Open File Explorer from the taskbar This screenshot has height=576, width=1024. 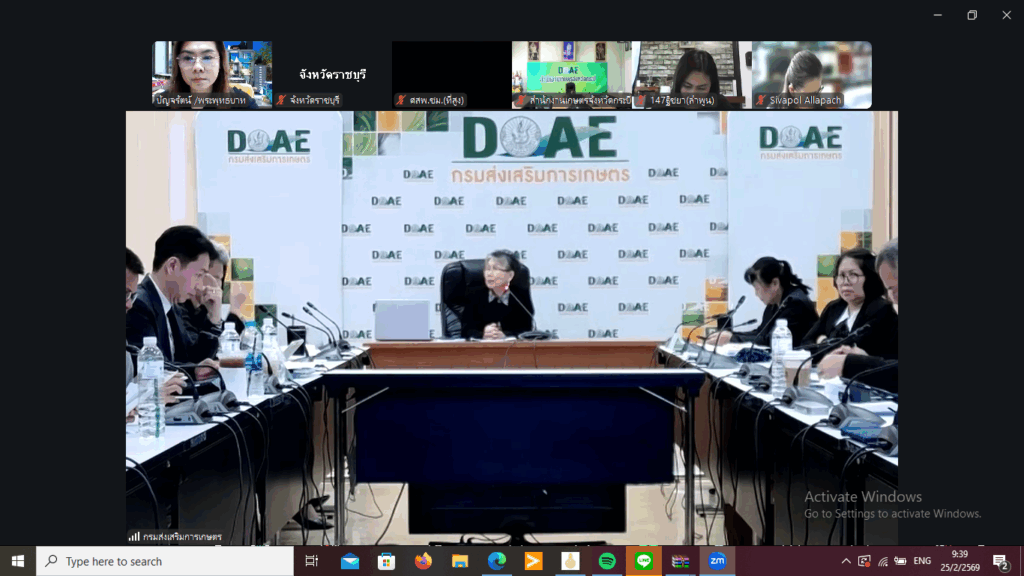(x=460, y=561)
